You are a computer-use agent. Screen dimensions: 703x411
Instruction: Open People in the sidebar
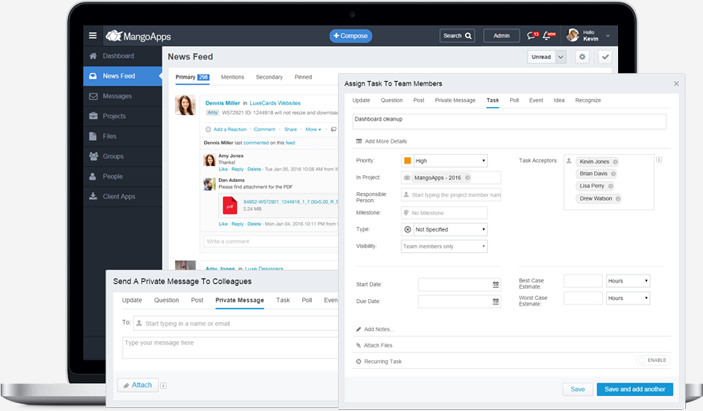tap(122, 177)
